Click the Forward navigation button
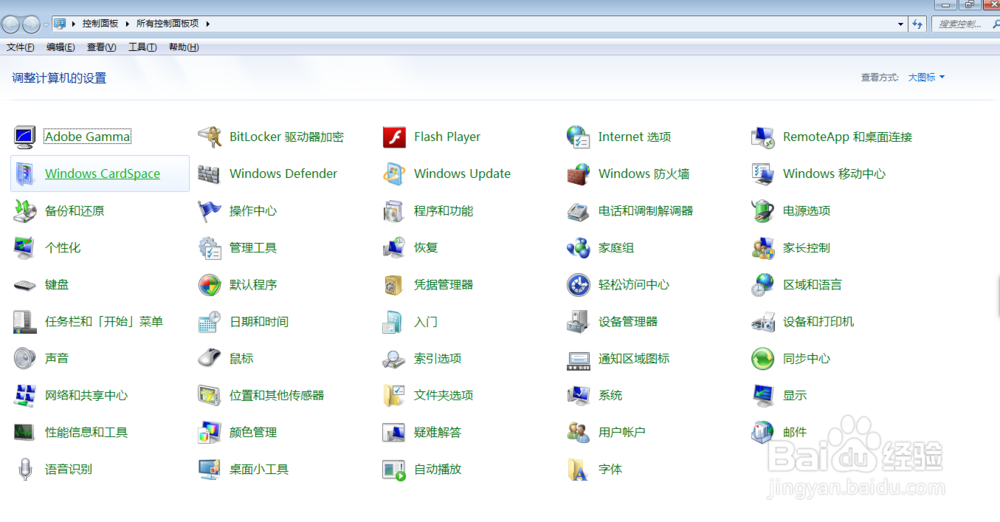Screen dimensions: 1000x522 pyautogui.click(x=31, y=24)
